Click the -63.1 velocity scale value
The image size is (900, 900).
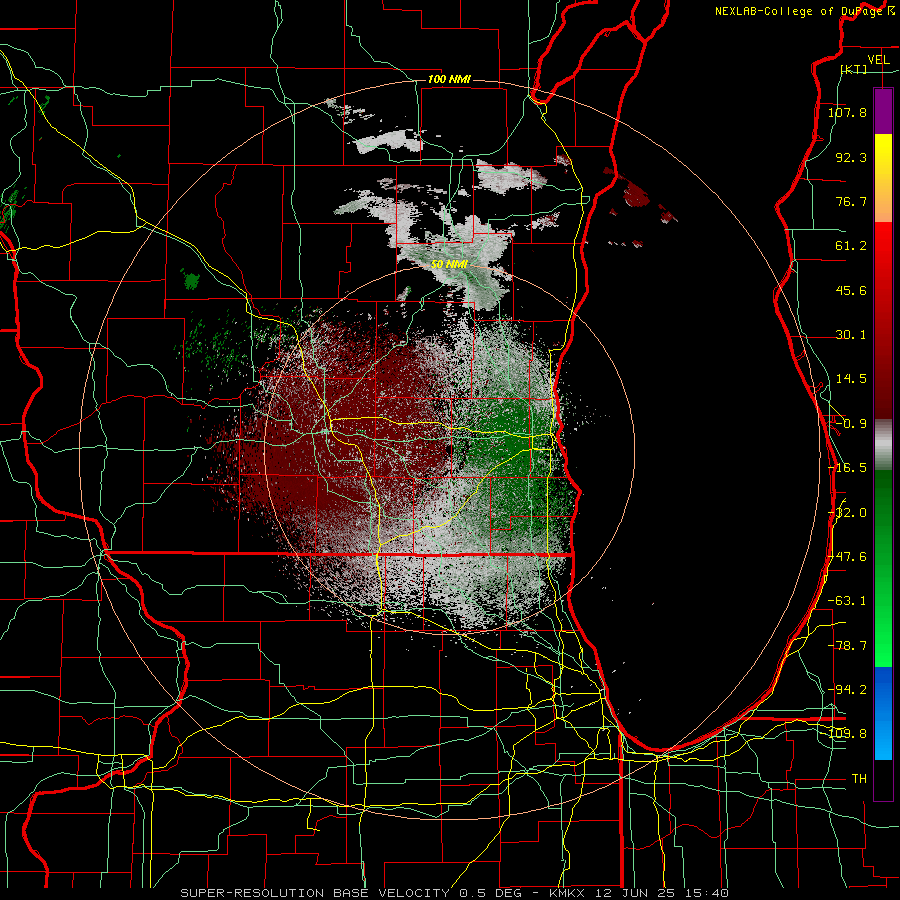pyautogui.click(x=847, y=601)
